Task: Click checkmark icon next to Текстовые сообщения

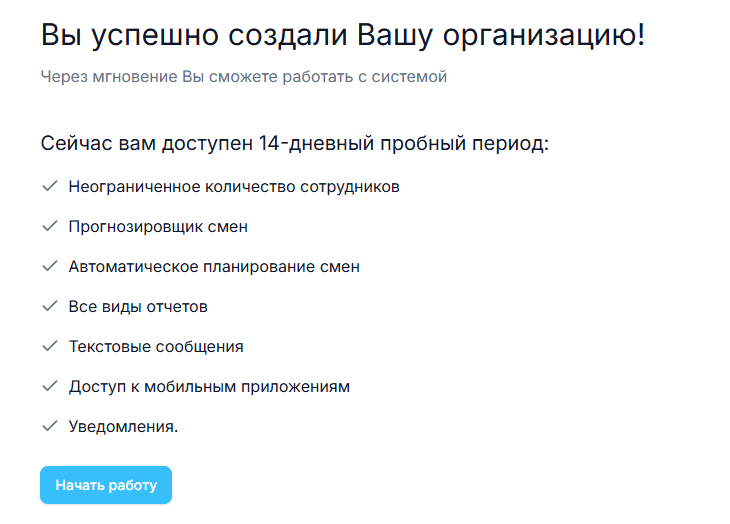Action: [x=49, y=346]
